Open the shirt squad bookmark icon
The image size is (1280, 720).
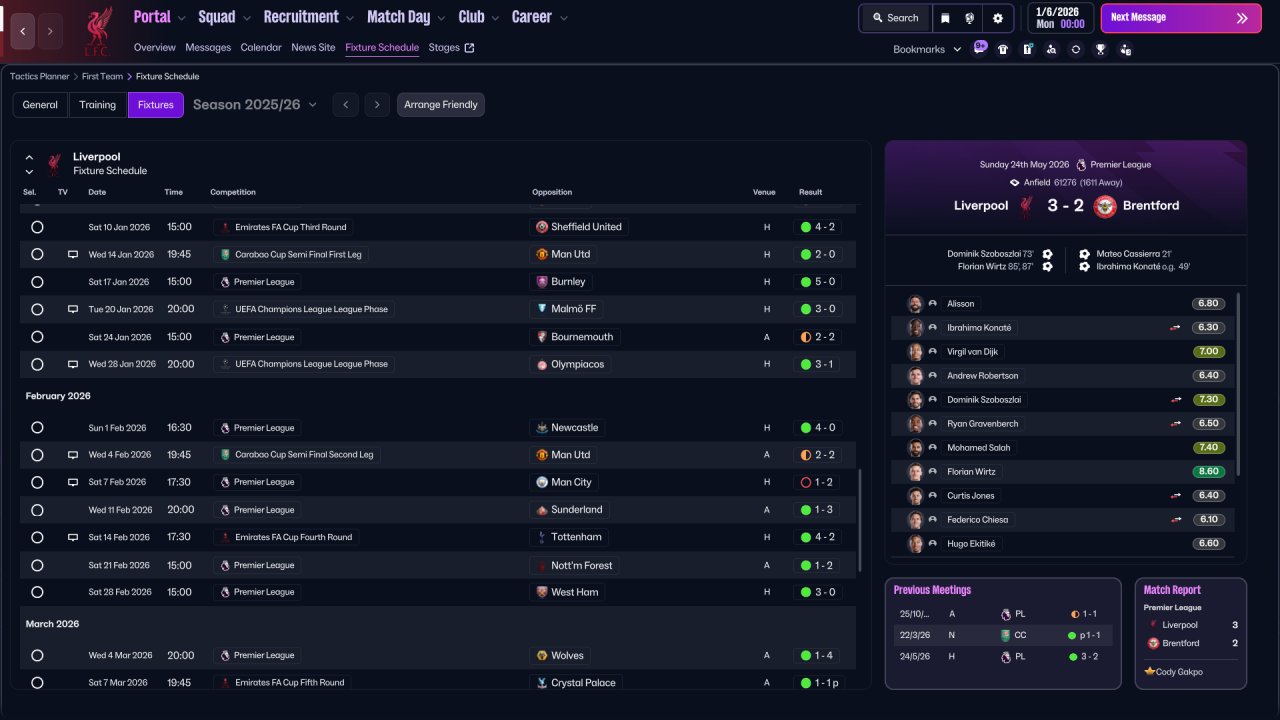click(x=1003, y=49)
